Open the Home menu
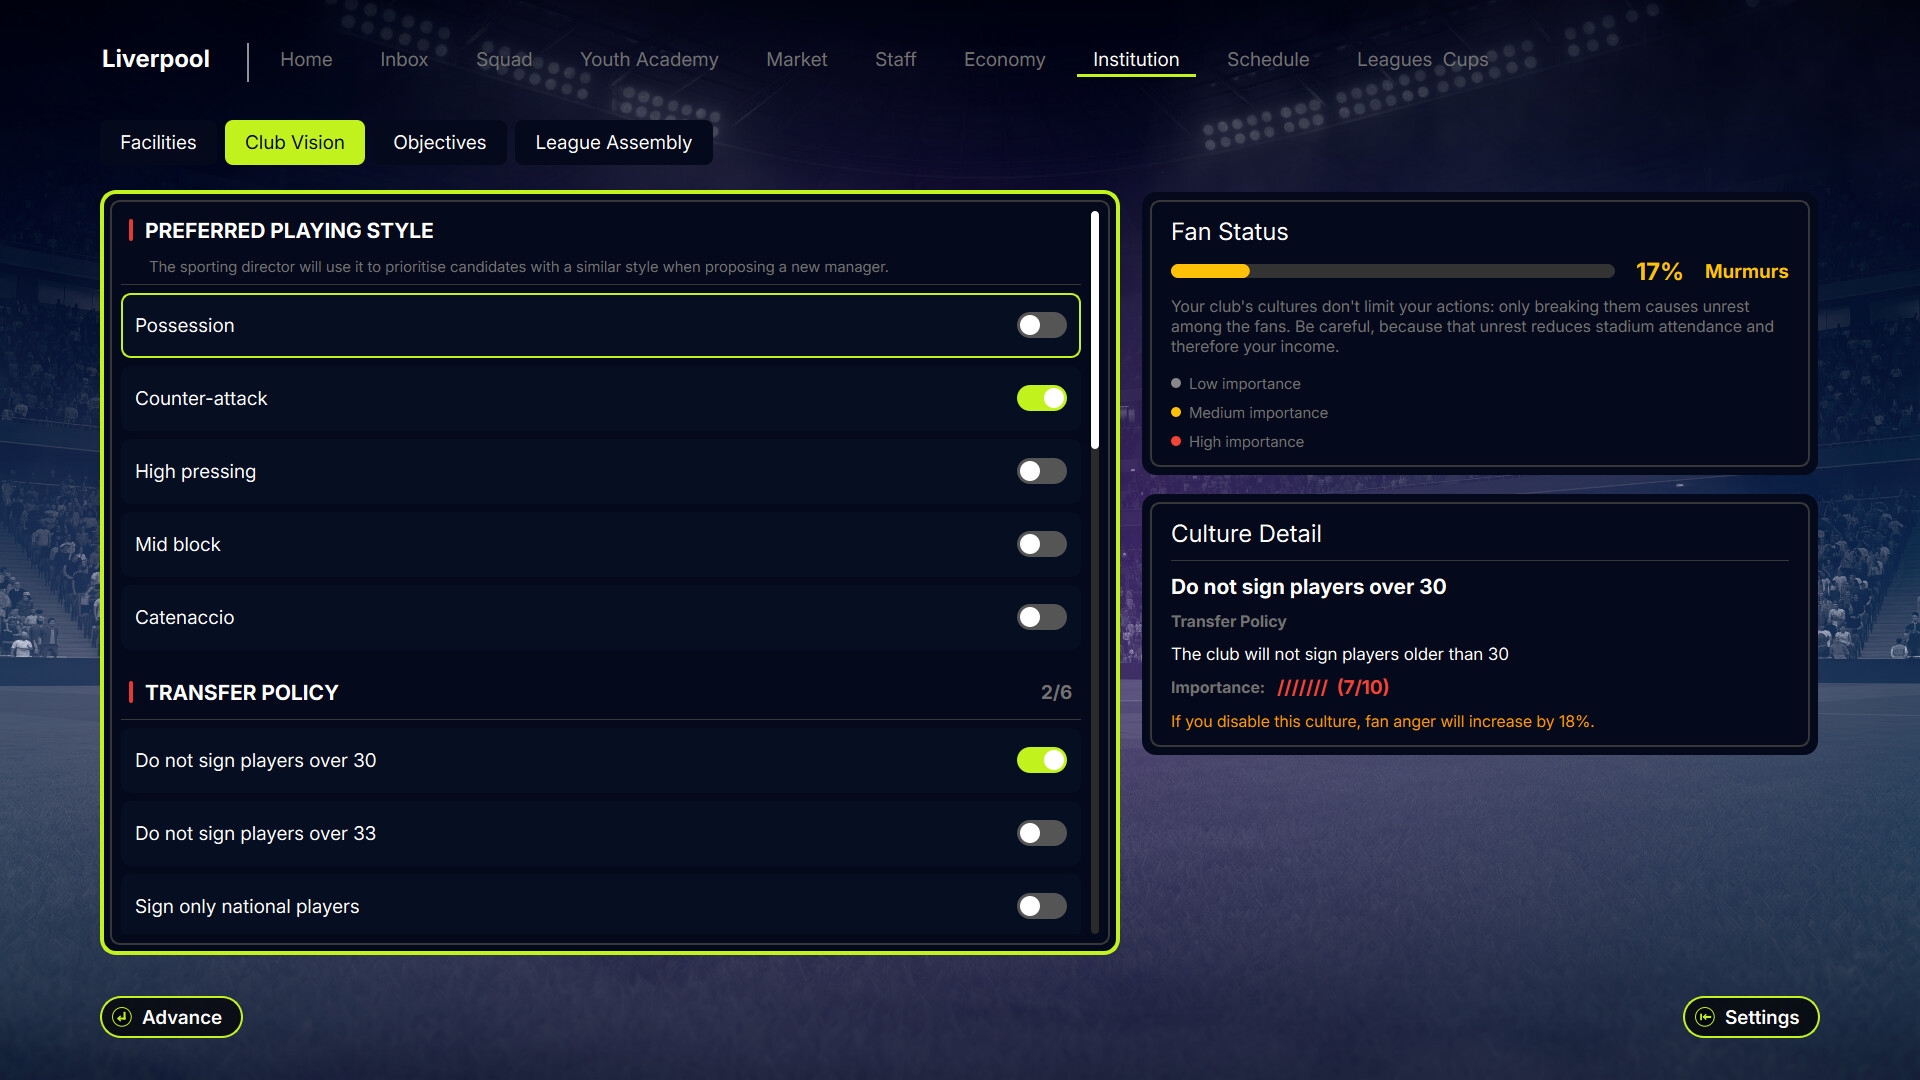Viewport: 1920px width, 1080px height. 306,59
